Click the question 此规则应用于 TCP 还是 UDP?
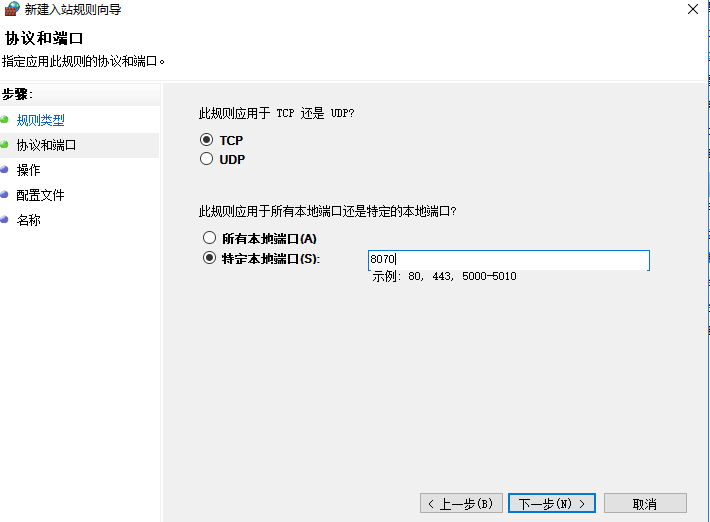Viewport: 710px width, 522px height. tap(277, 113)
